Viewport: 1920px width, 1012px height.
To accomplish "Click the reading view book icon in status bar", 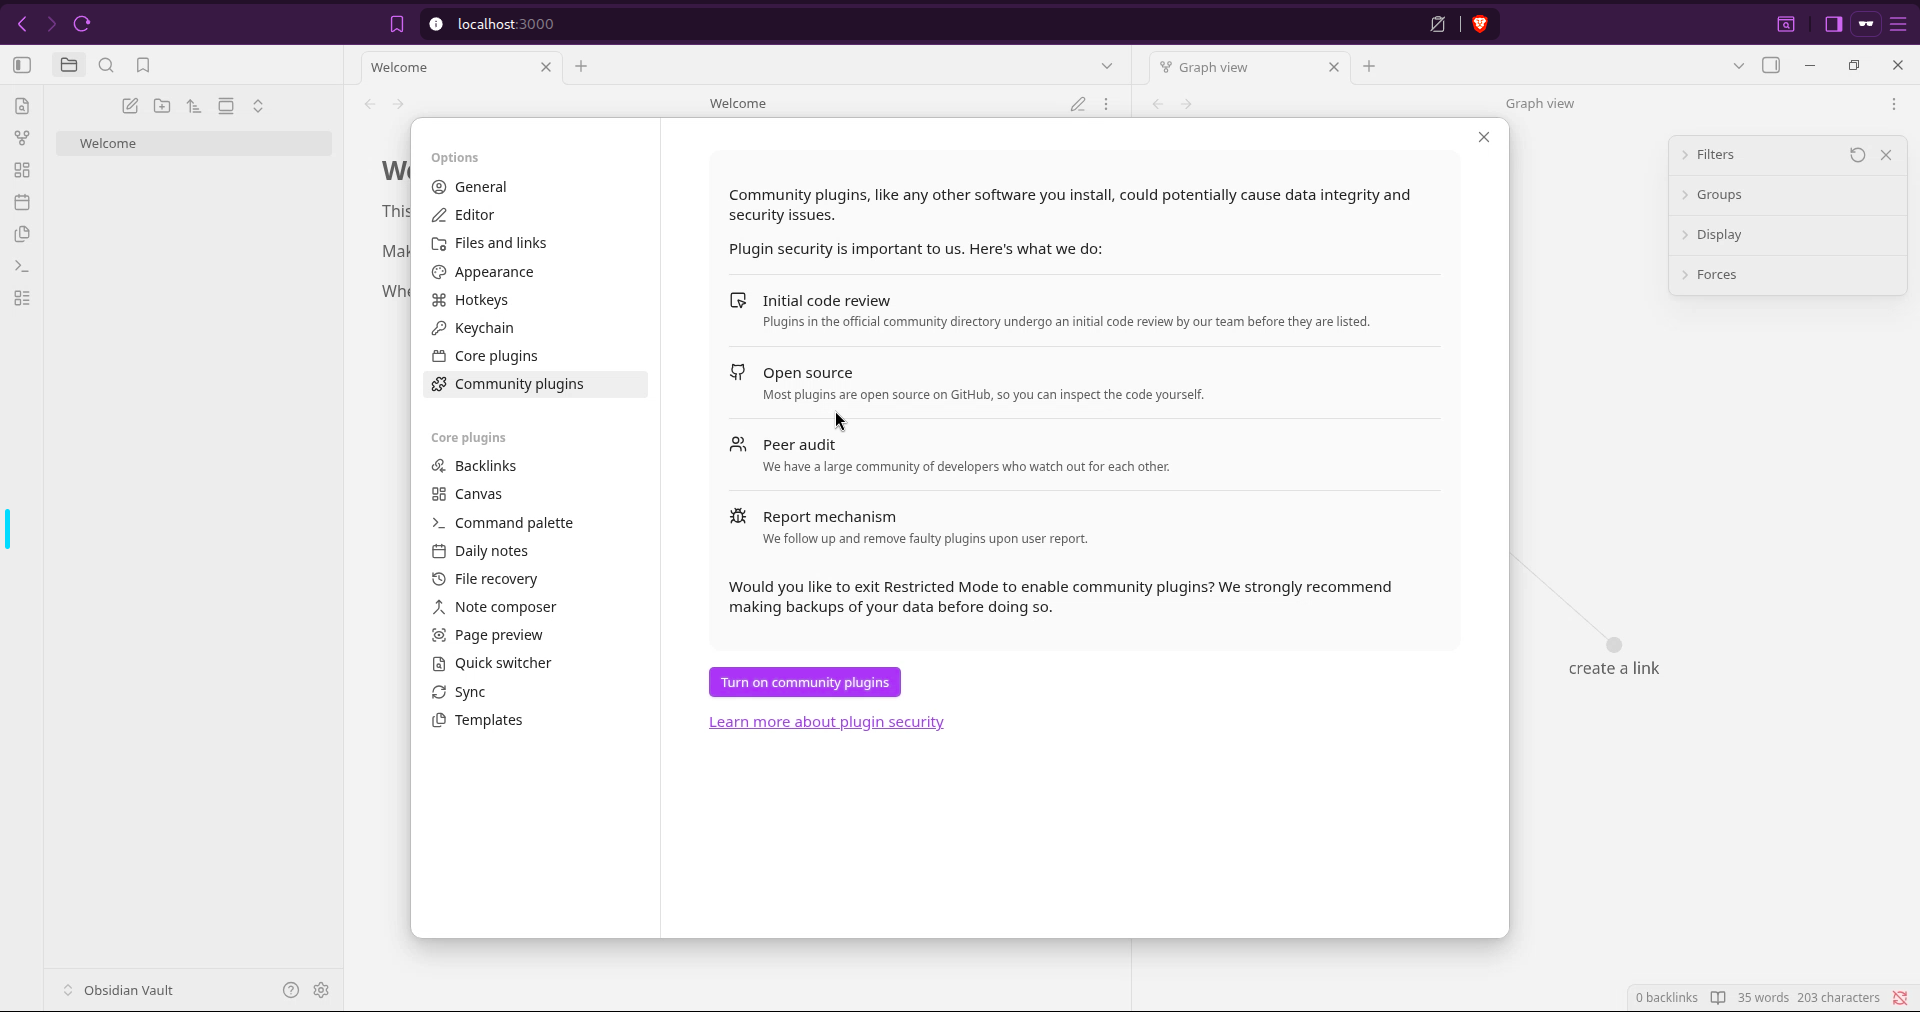I will [x=1718, y=998].
